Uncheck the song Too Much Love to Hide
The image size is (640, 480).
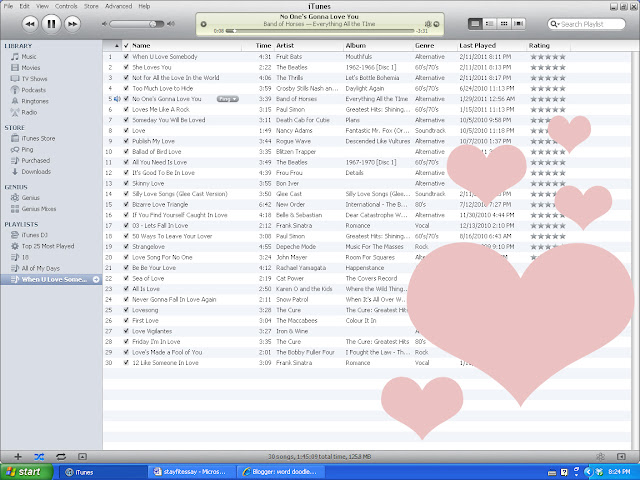click(x=126, y=89)
